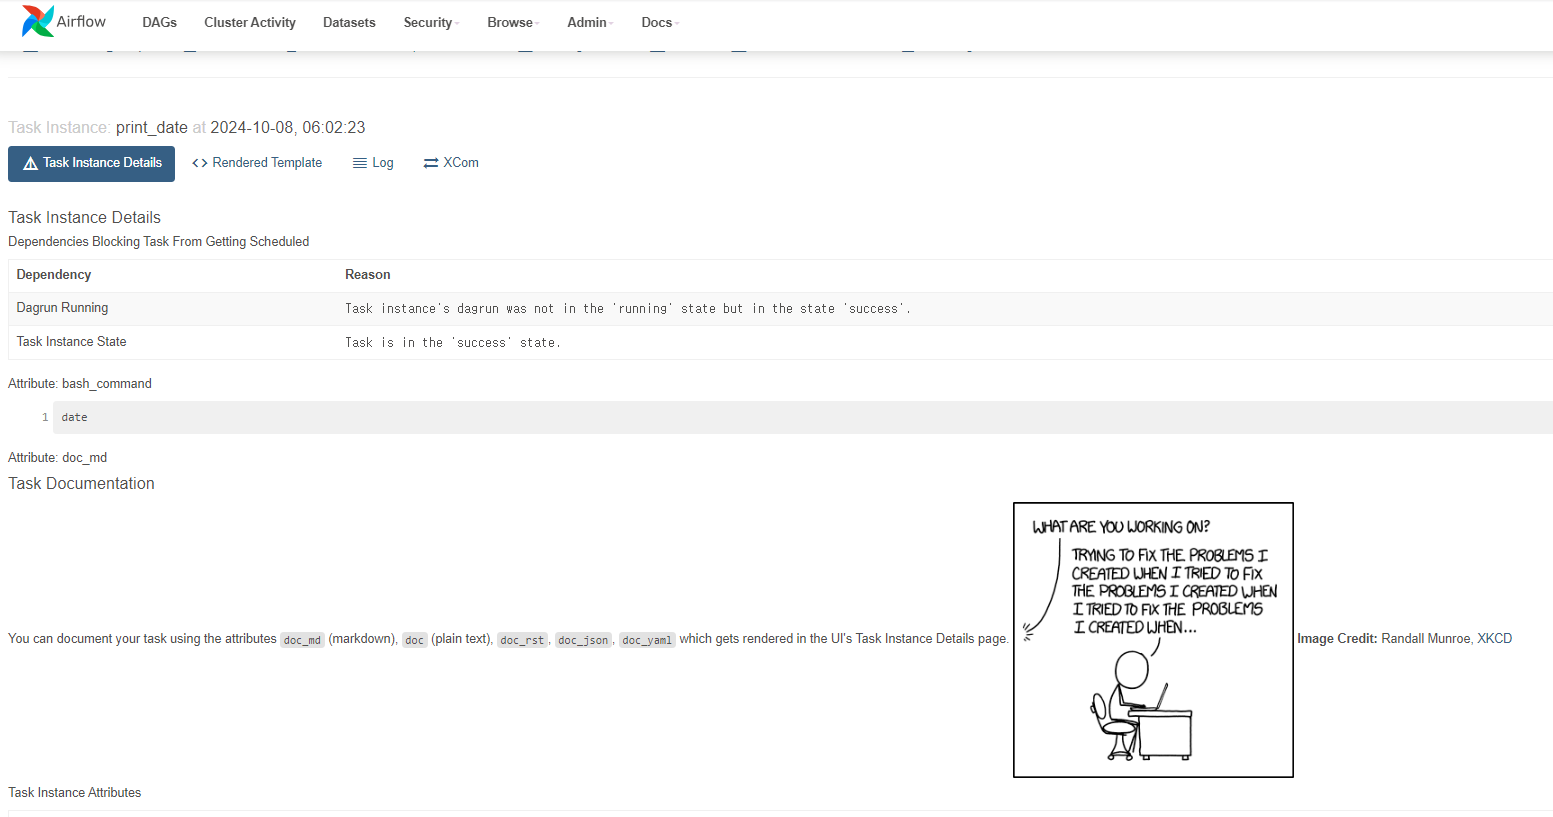Switch to the XCom tab
Screen dimensions: 1553x817
click(x=451, y=163)
